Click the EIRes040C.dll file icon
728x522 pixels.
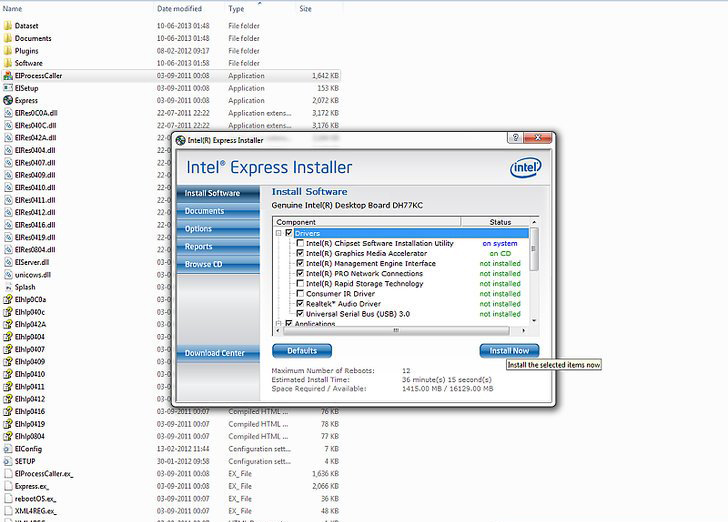[8, 125]
